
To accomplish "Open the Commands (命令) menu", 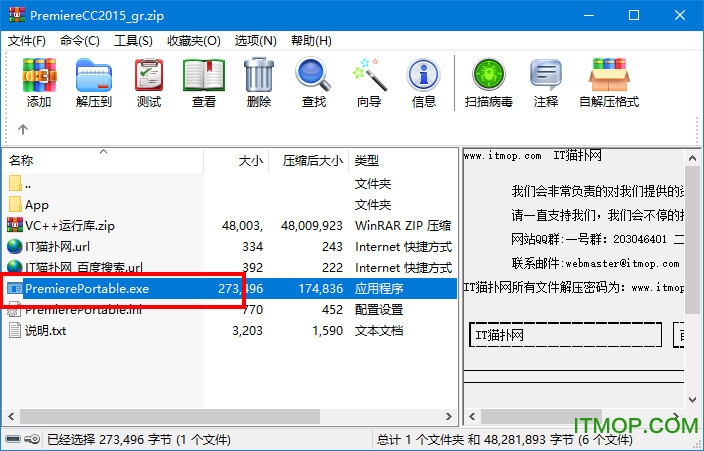I will pyautogui.click(x=79, y=41).
